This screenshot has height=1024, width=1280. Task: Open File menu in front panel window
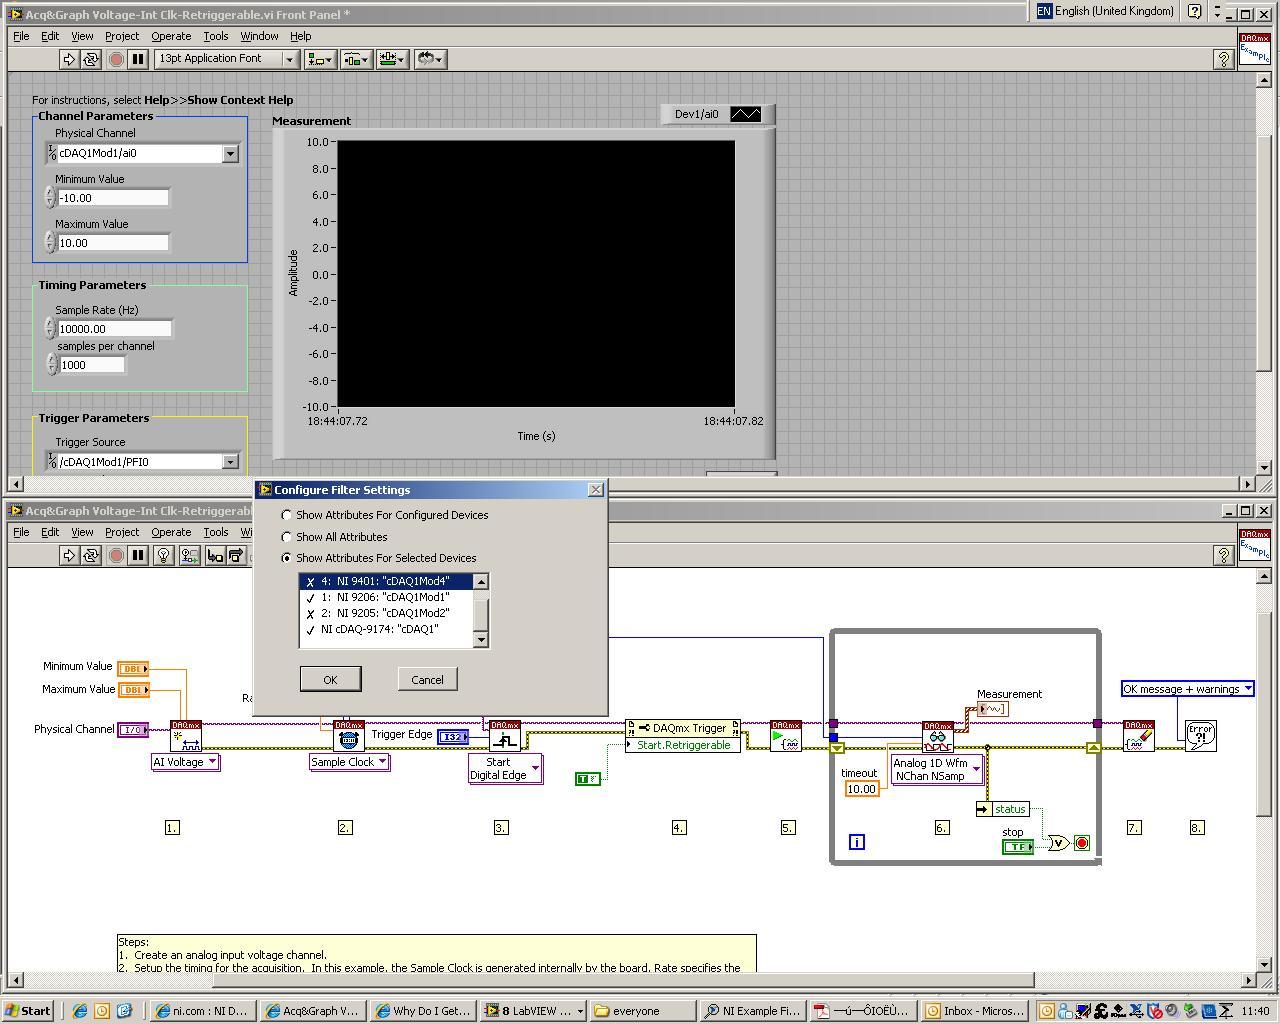point(21,36)
